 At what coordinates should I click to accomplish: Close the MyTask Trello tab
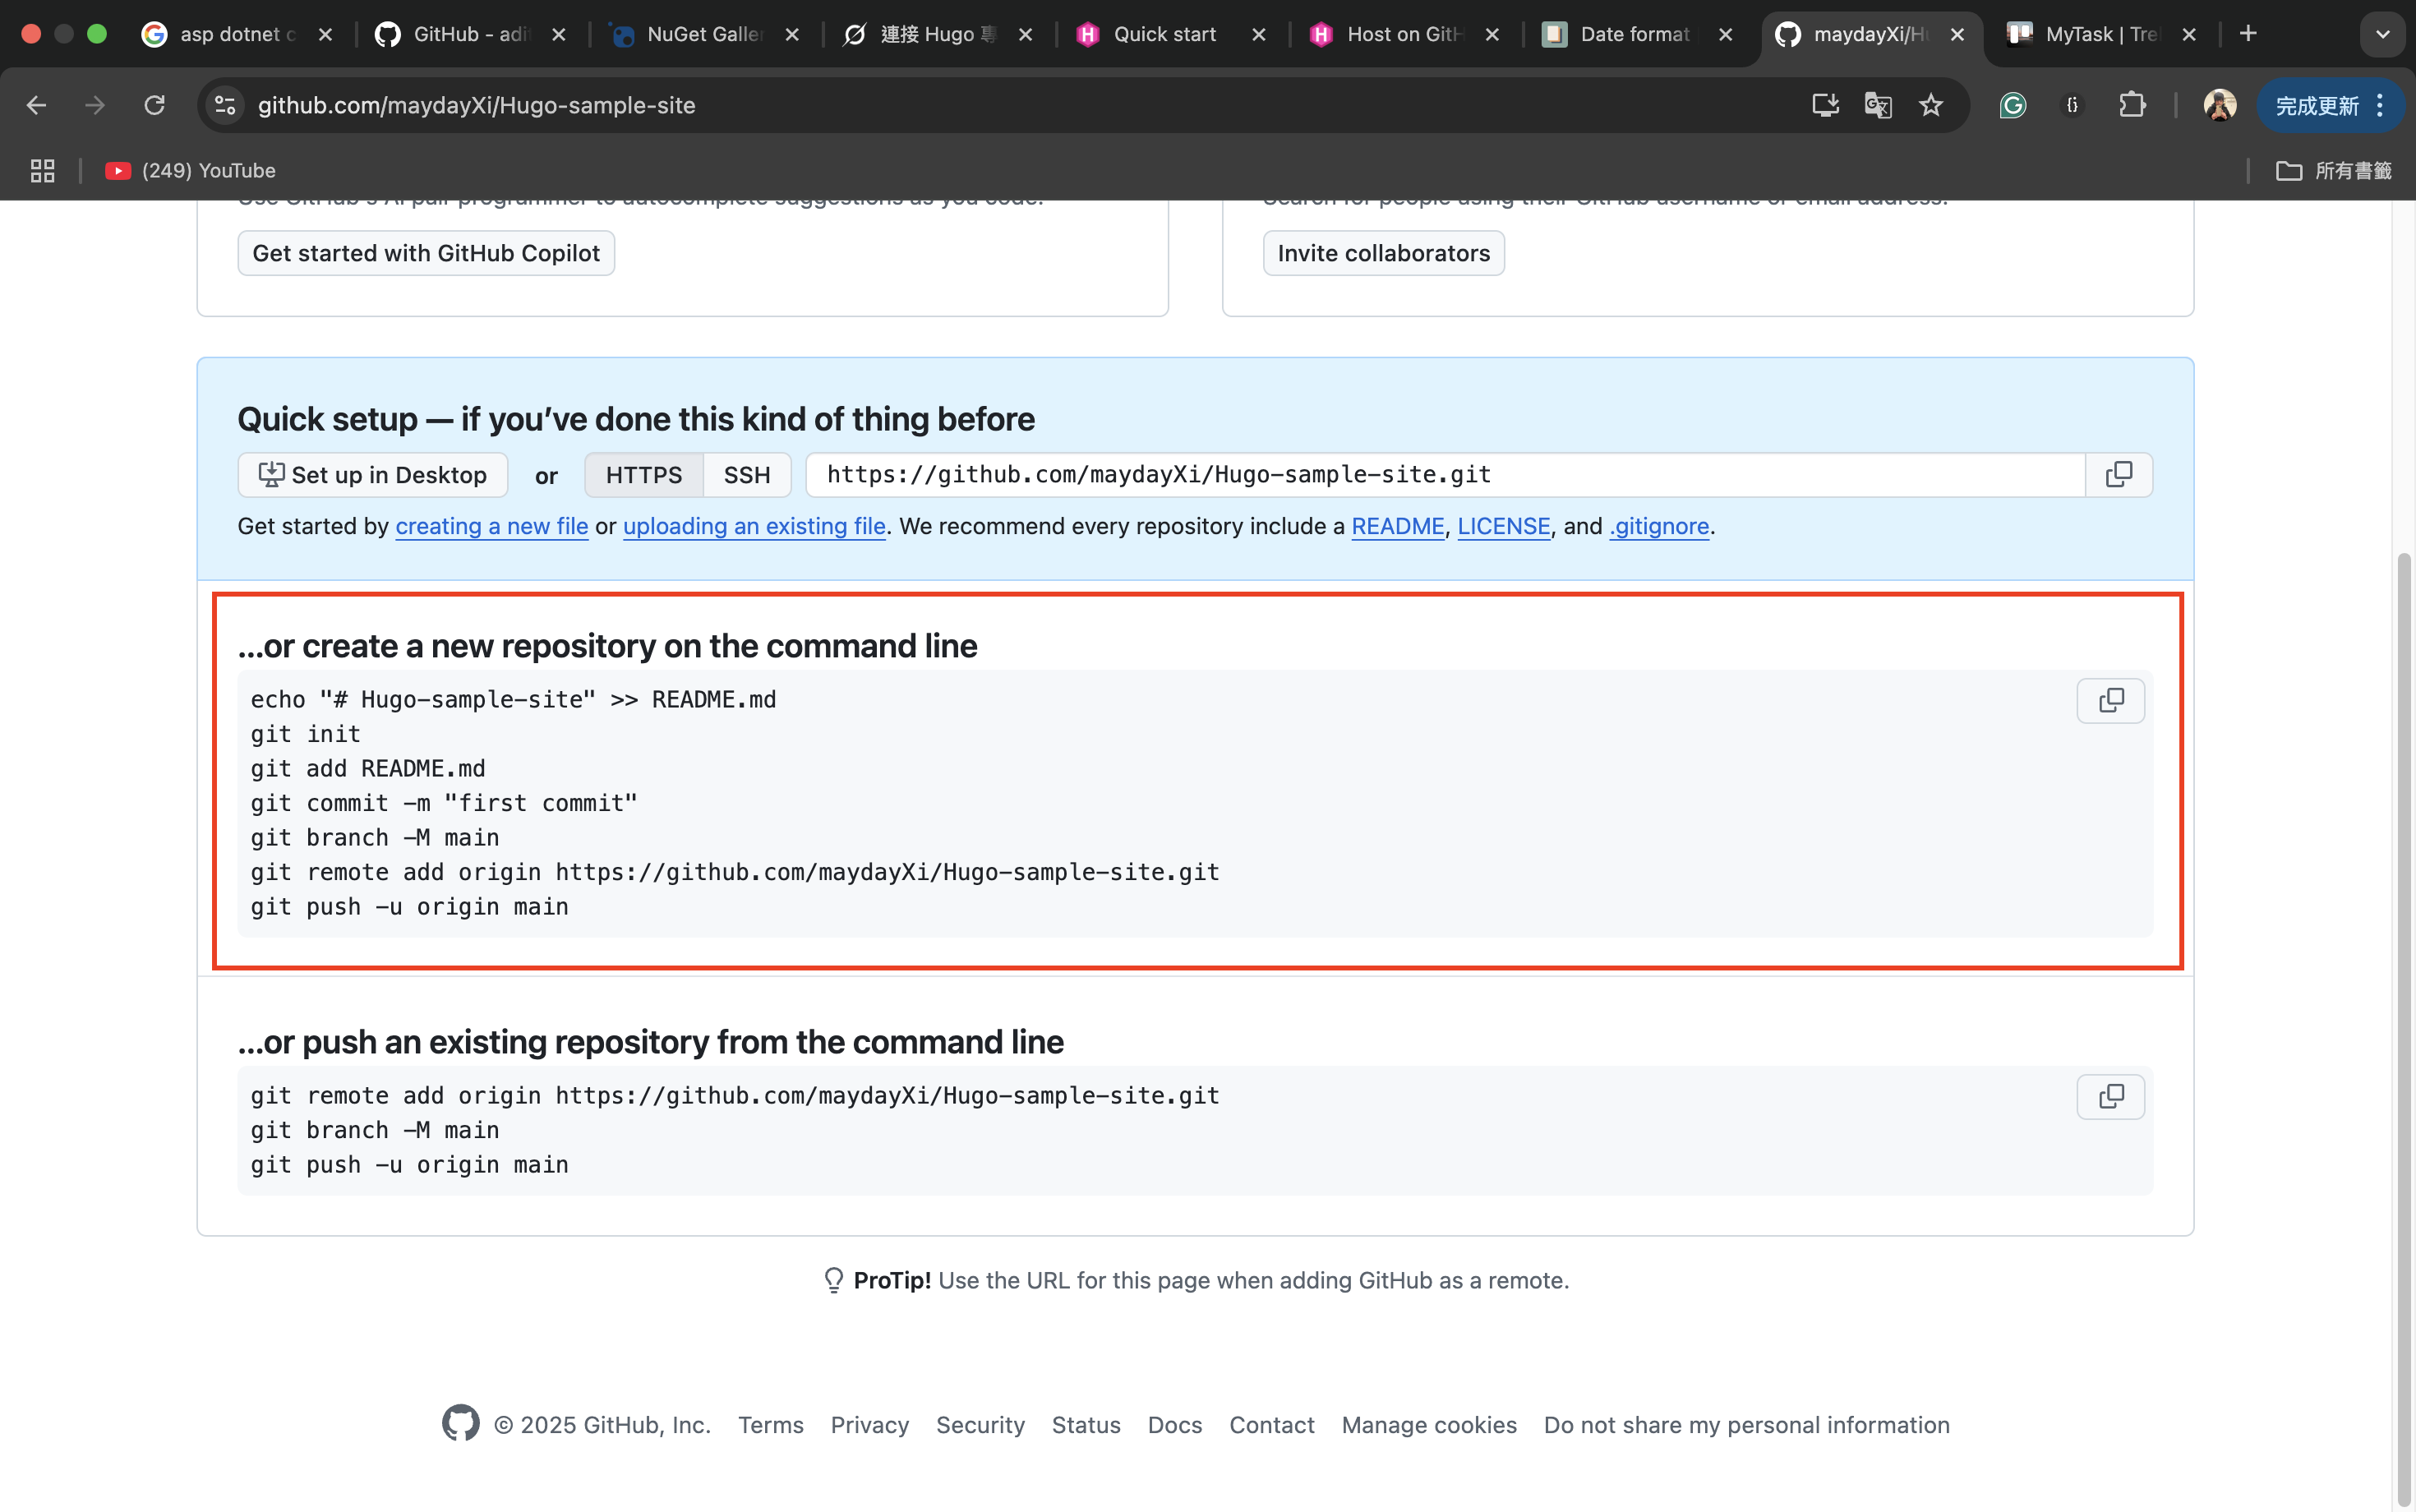click(x=2189, y=34)
